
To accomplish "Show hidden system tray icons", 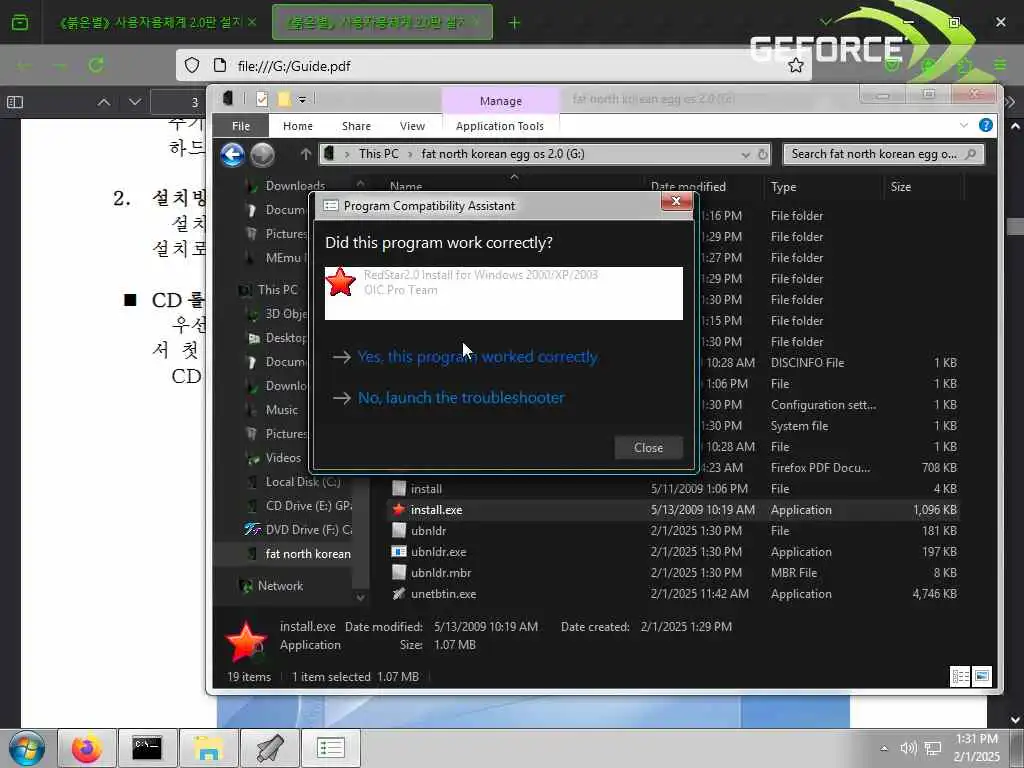I will (884, 749).
